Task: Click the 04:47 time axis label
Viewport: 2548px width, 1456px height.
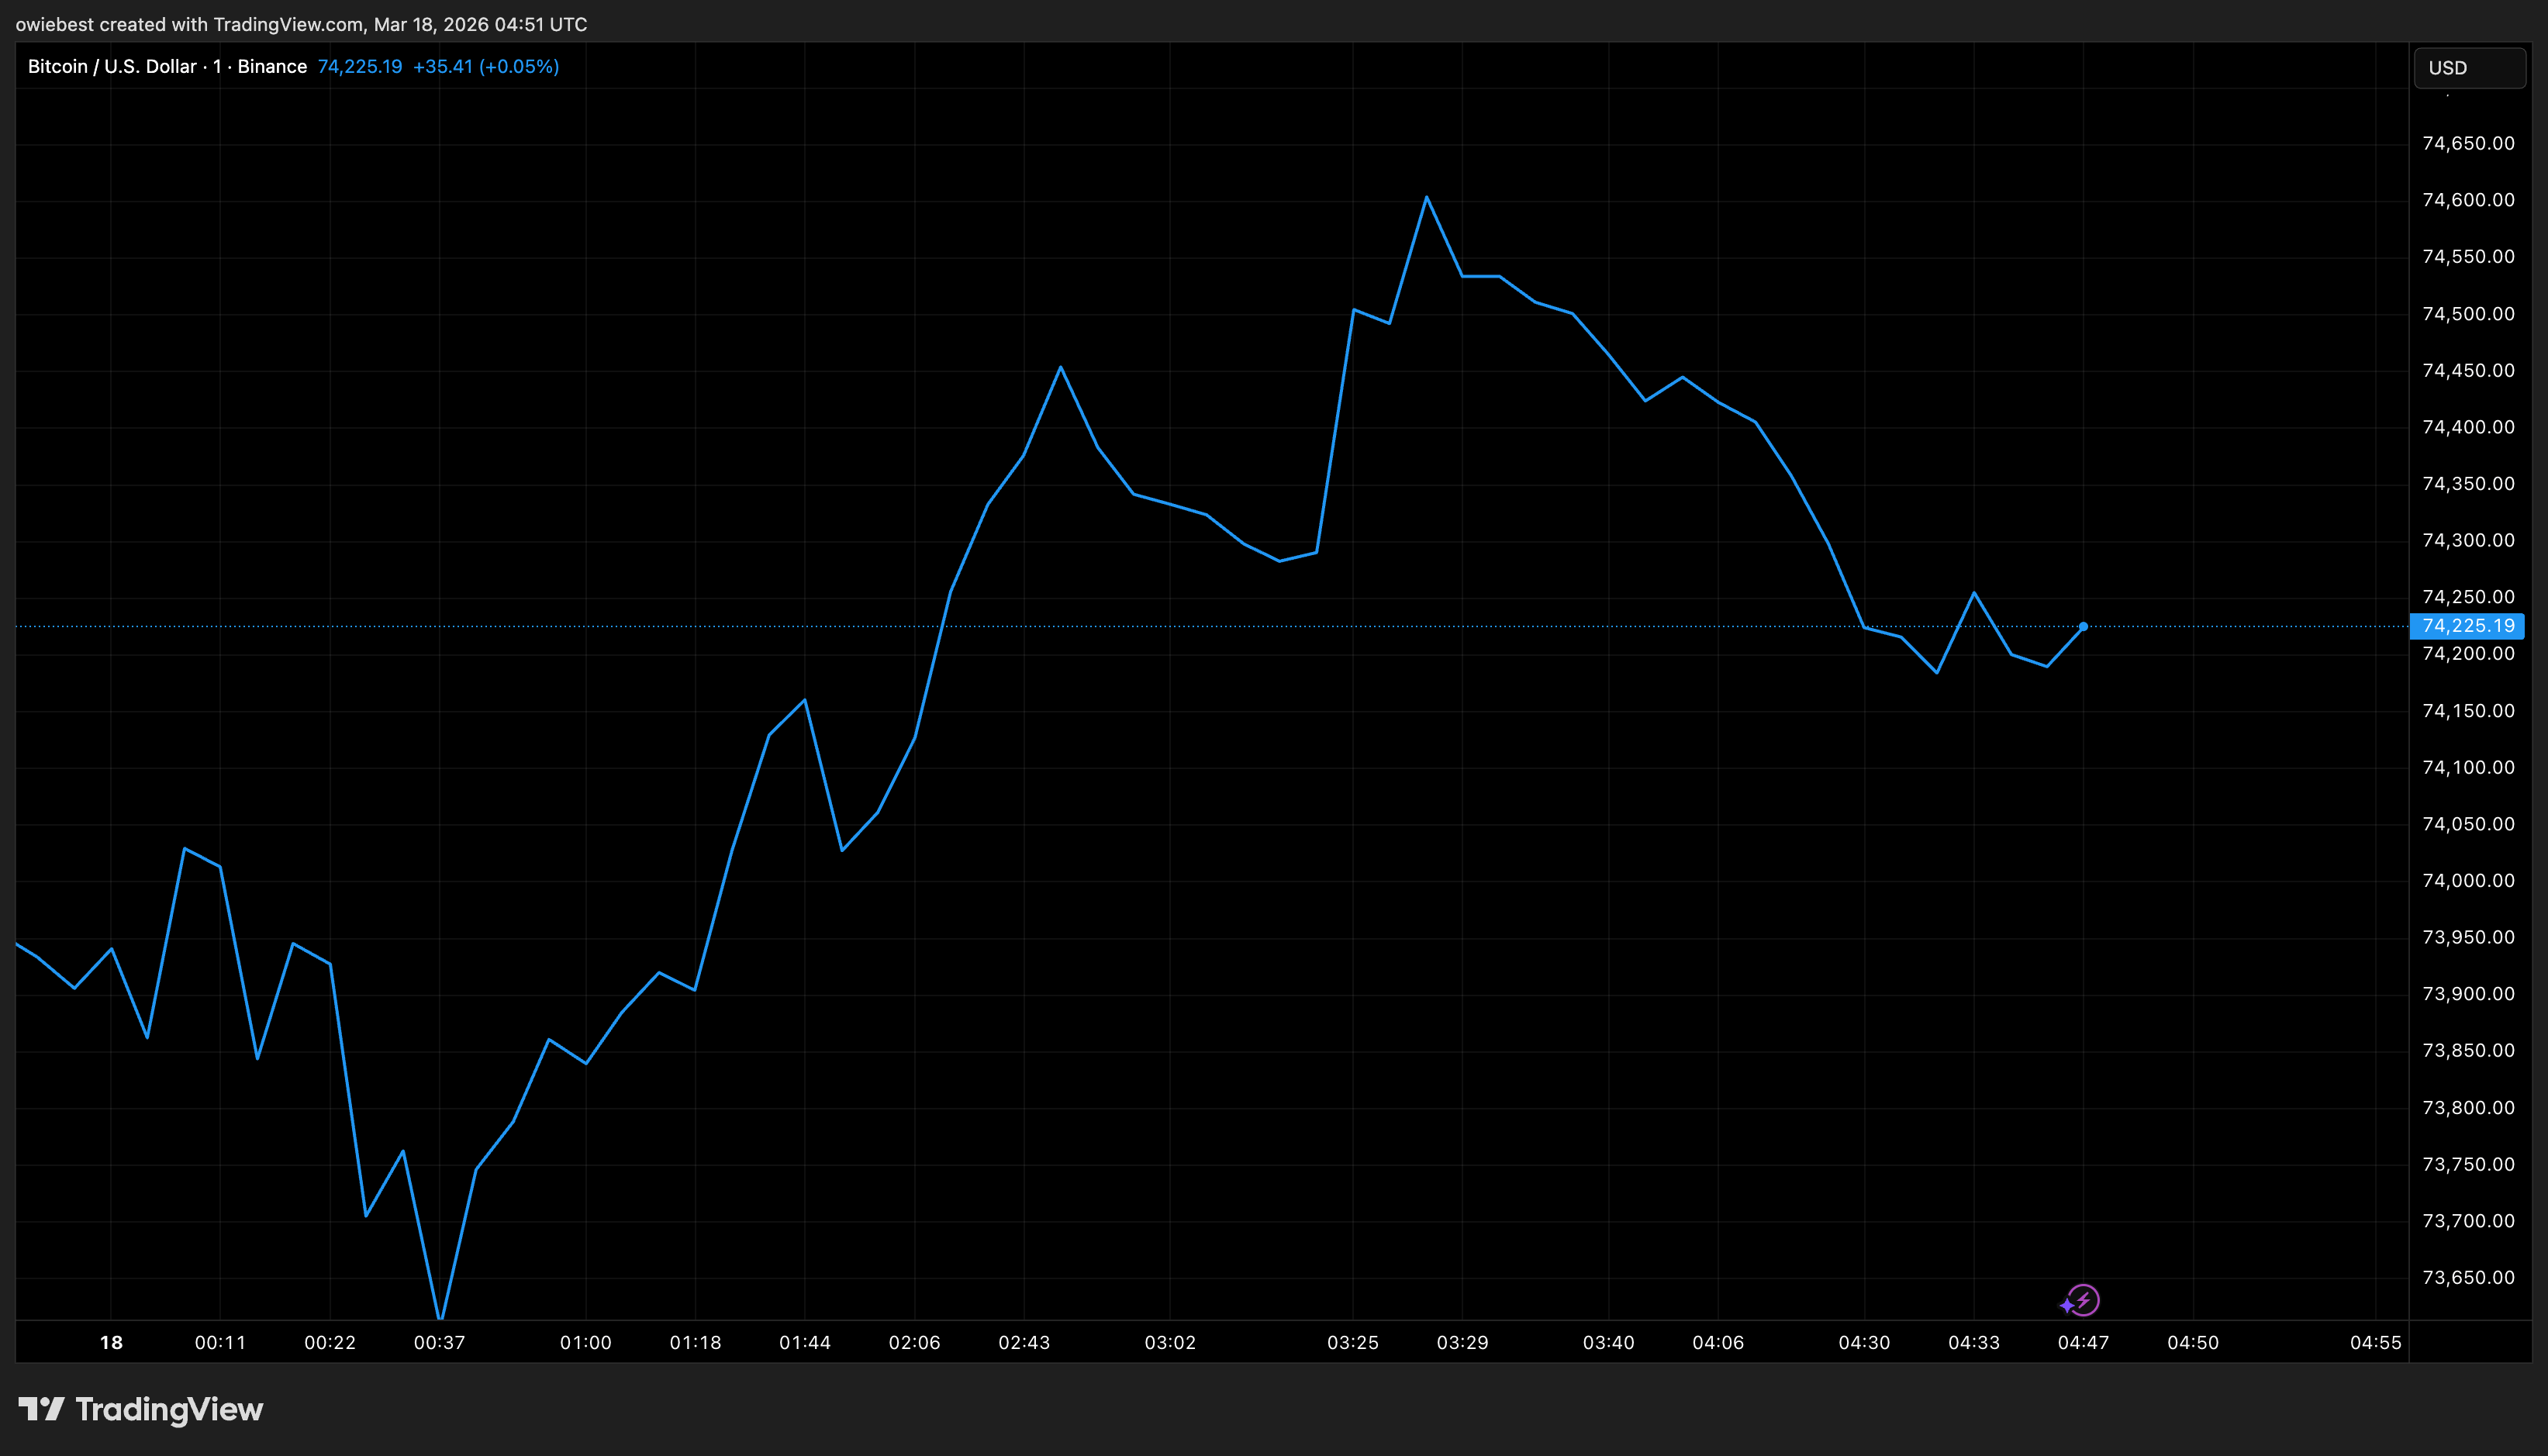Action: click(2083, 1343)
